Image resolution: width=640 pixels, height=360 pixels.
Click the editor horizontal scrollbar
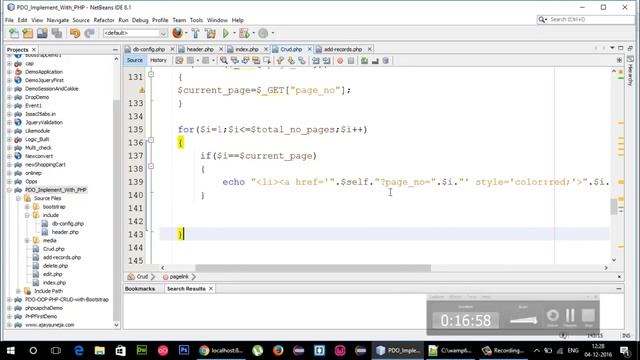(313, 268)
